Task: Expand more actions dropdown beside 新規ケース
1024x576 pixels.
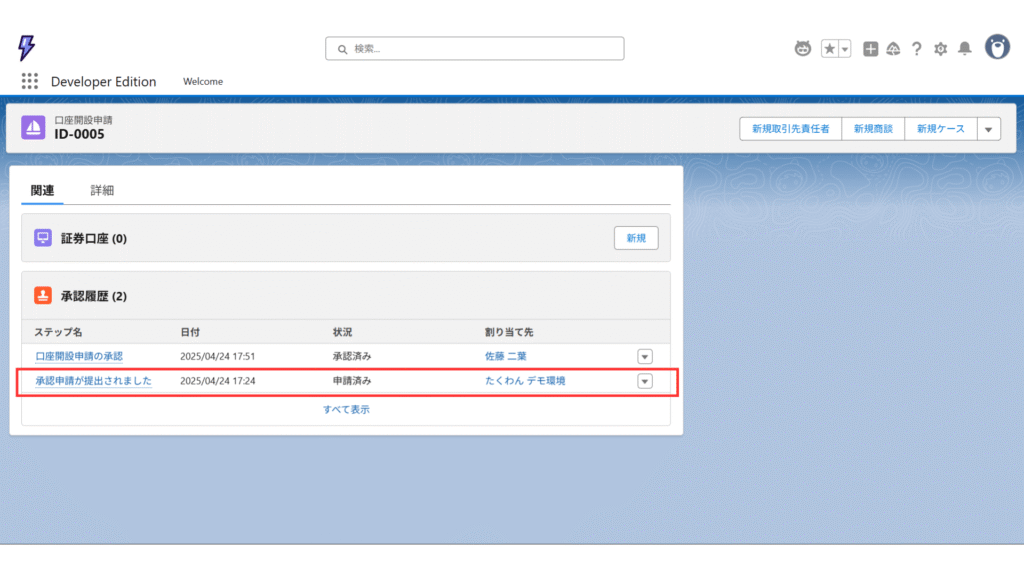Action: pos(989,129)
